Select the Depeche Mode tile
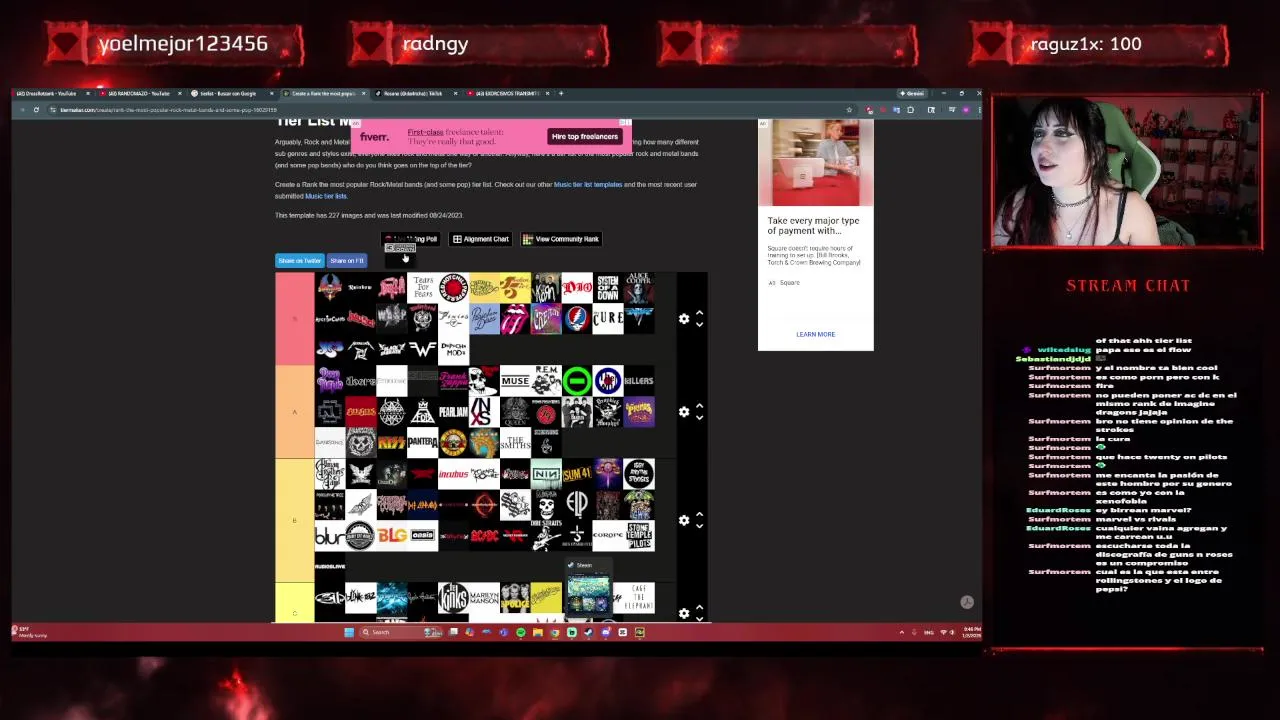Viewport: 1280px width, 720px height. click(454, 350)
